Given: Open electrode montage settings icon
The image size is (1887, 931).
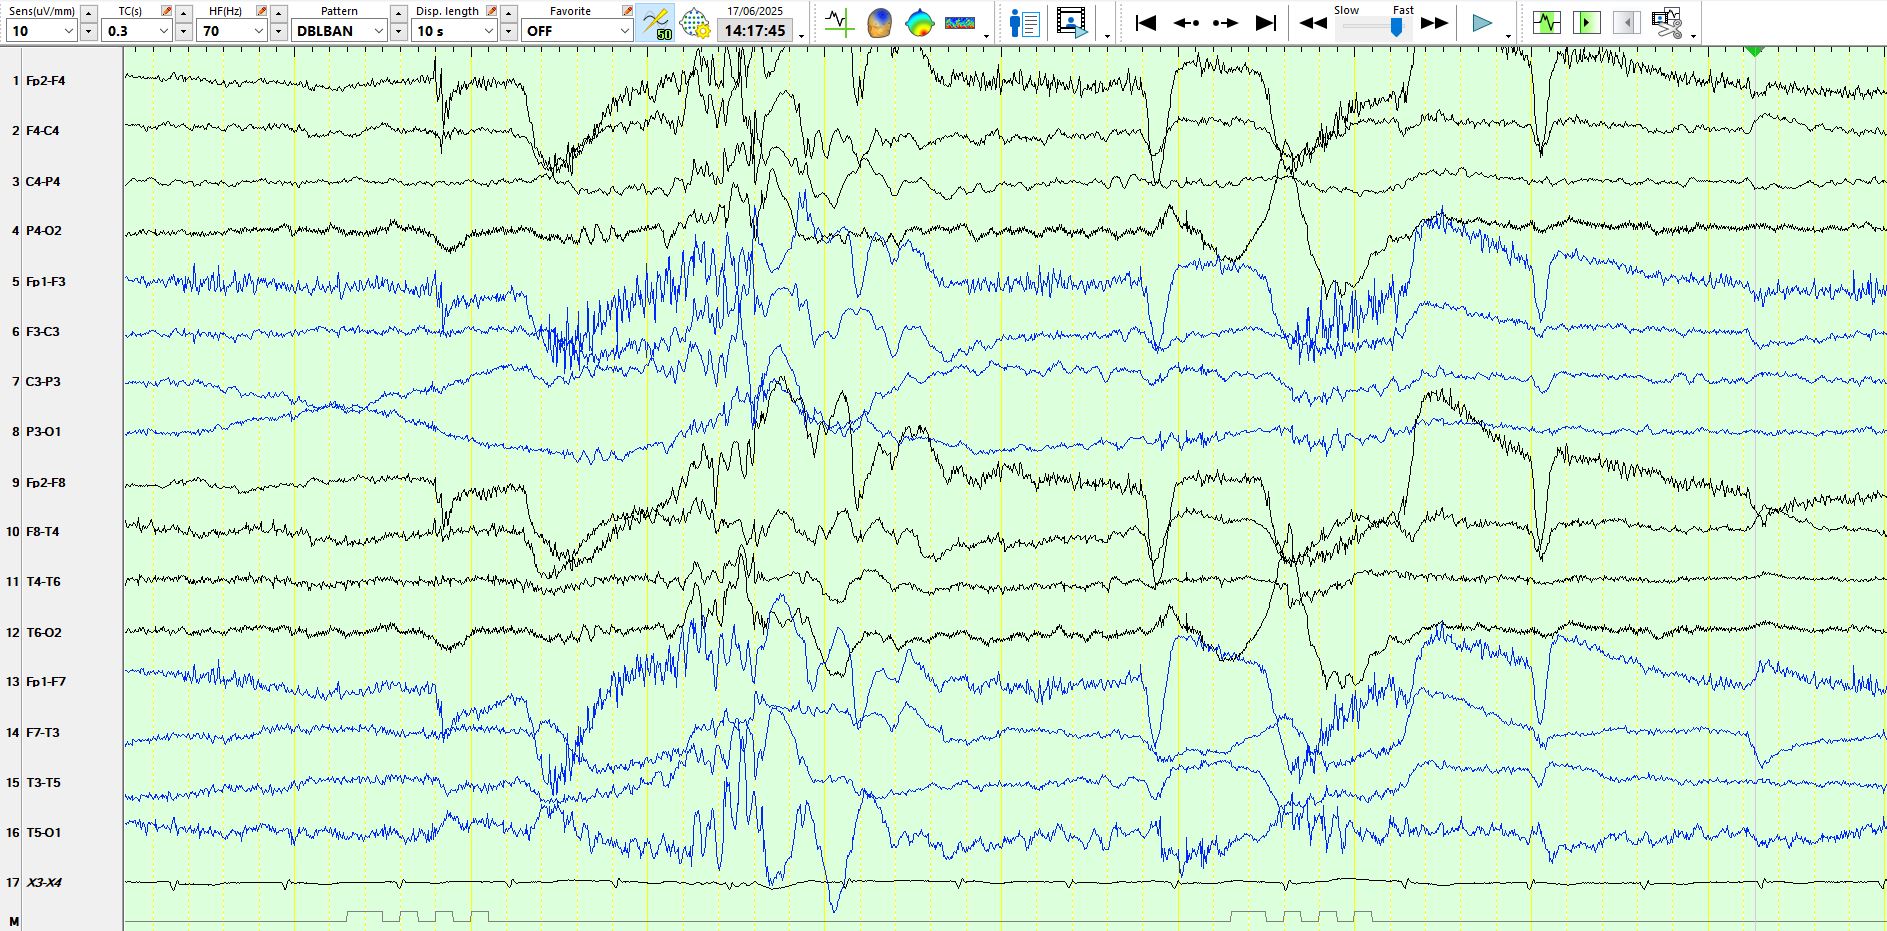Looking at the screenshot, I should pos(695,22).
